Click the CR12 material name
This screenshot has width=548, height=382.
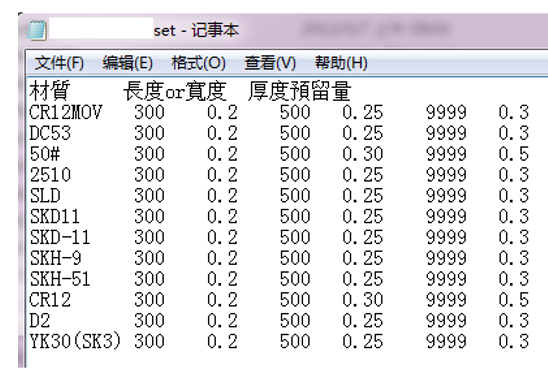50,300
